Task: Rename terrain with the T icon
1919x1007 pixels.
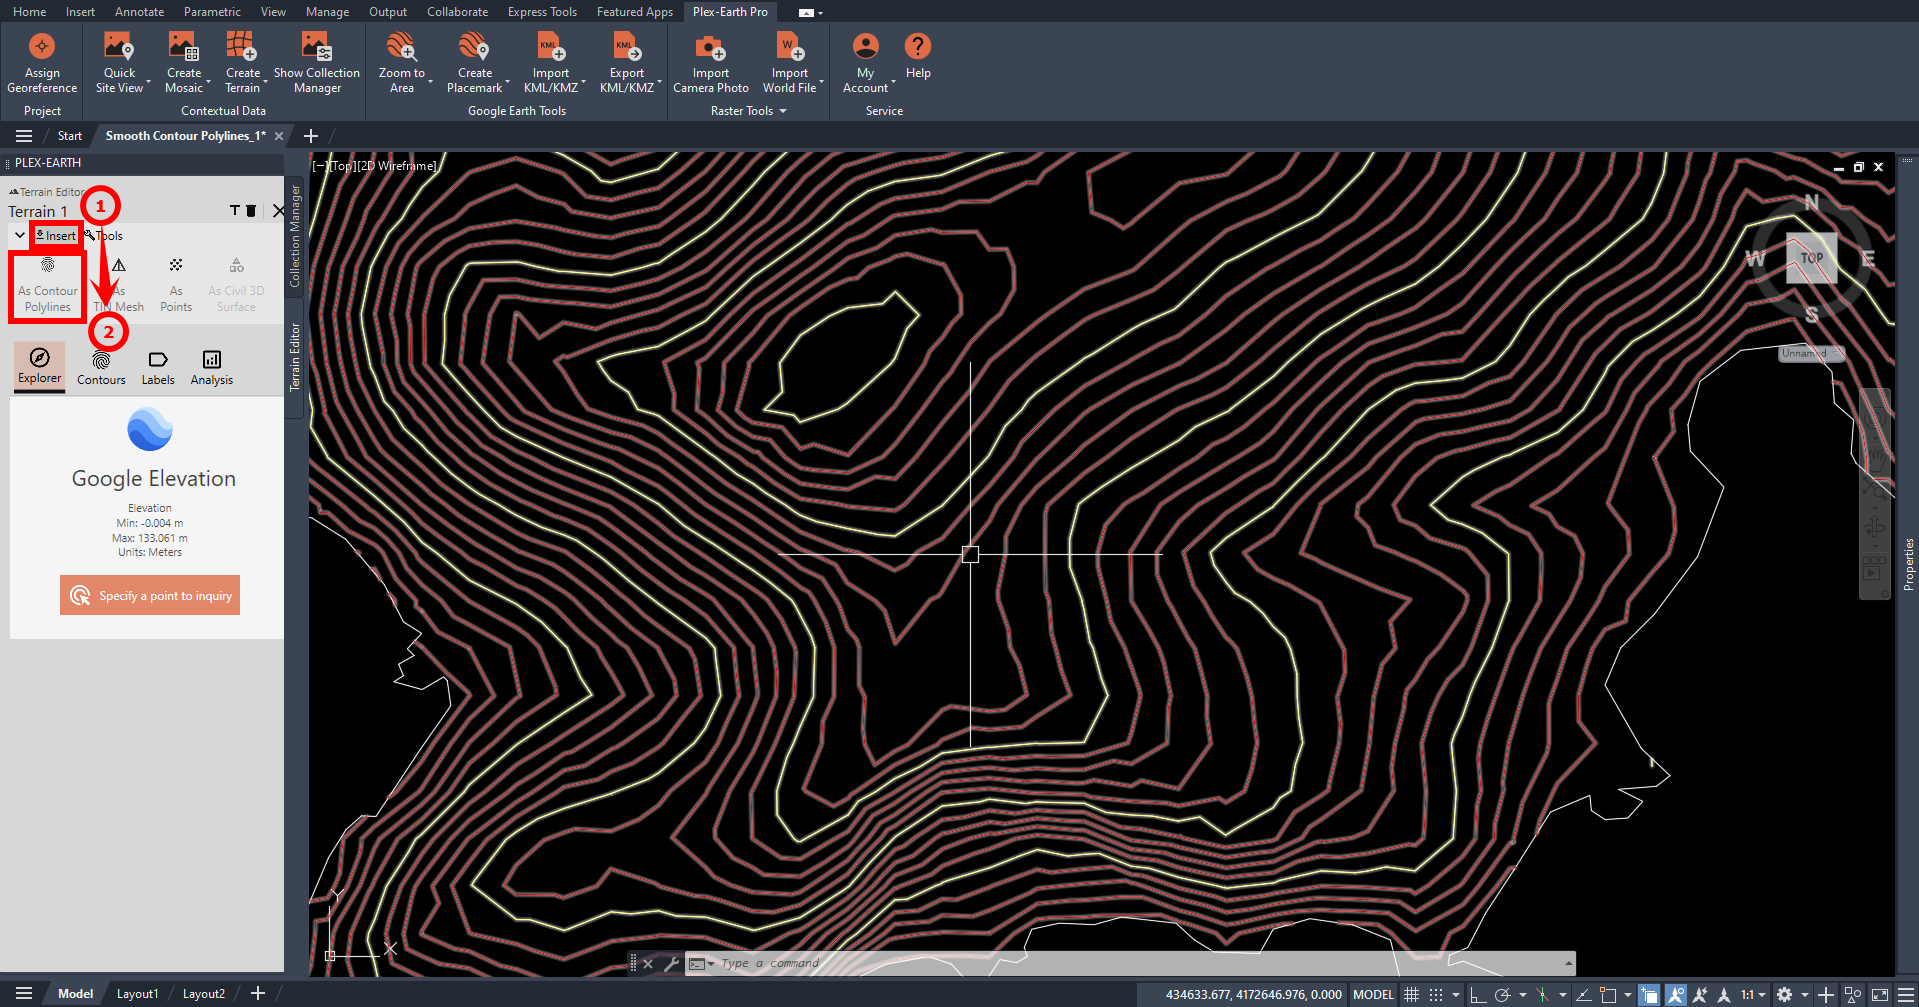Action: tap(235, 211)
